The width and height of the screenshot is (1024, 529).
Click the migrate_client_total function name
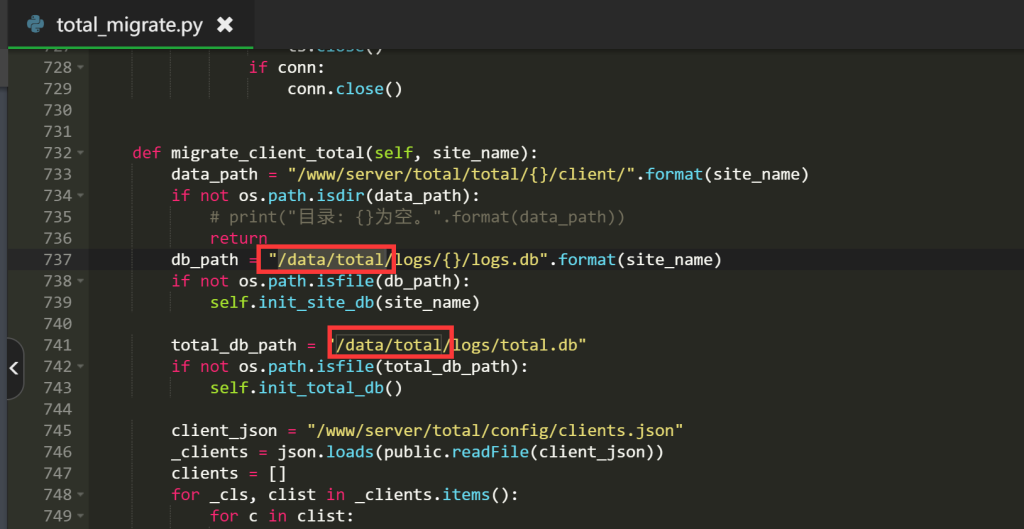pos(267,153)
